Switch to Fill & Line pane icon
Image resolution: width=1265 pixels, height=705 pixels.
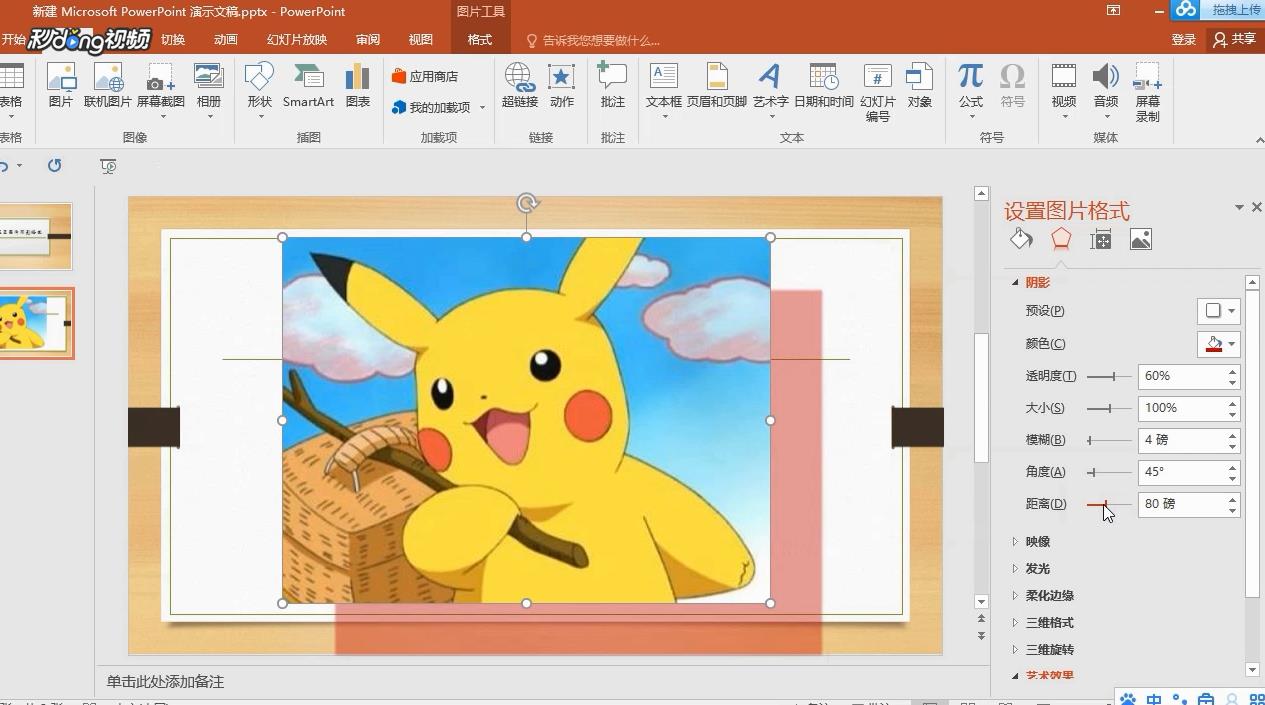[x=1021, y=239]
